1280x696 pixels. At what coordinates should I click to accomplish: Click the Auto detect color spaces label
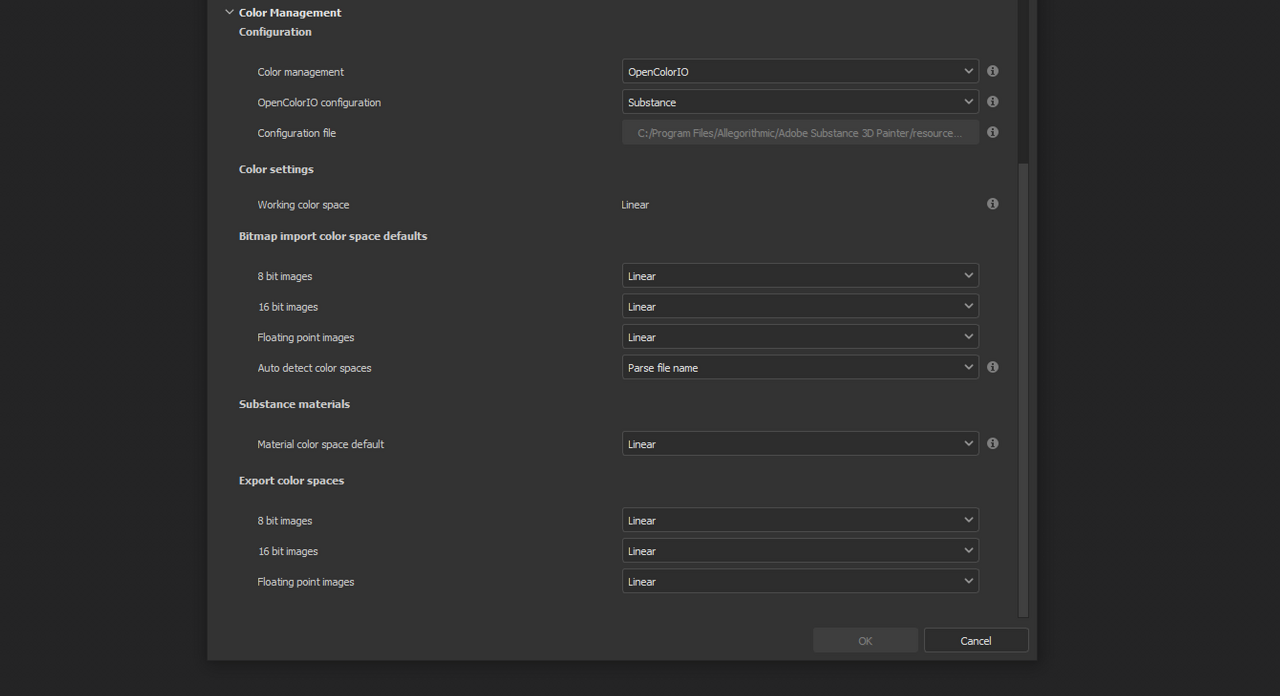(x=314, y=368)
